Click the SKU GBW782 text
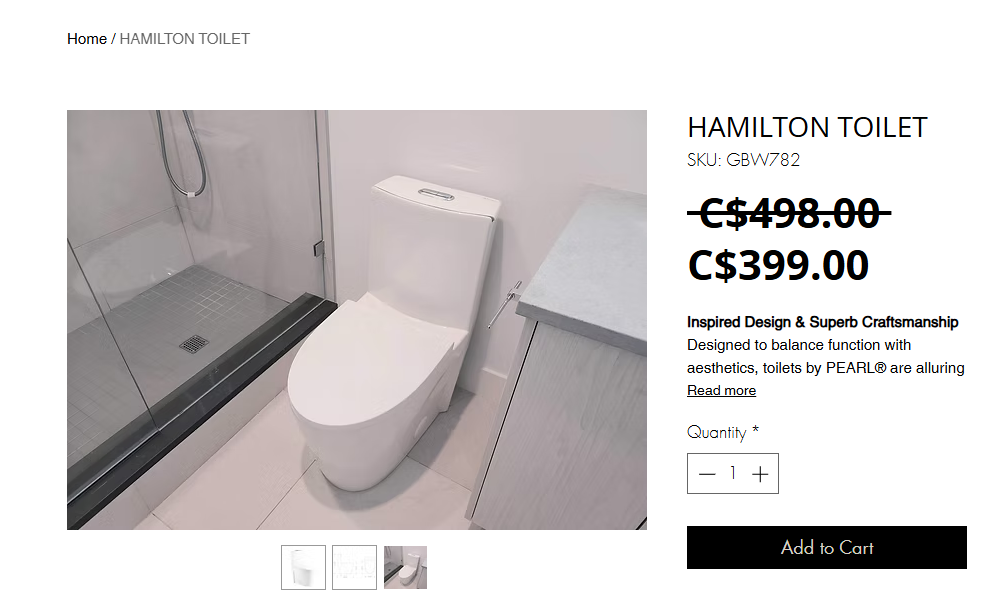992x604 pixels. click(x=743, y=160)
